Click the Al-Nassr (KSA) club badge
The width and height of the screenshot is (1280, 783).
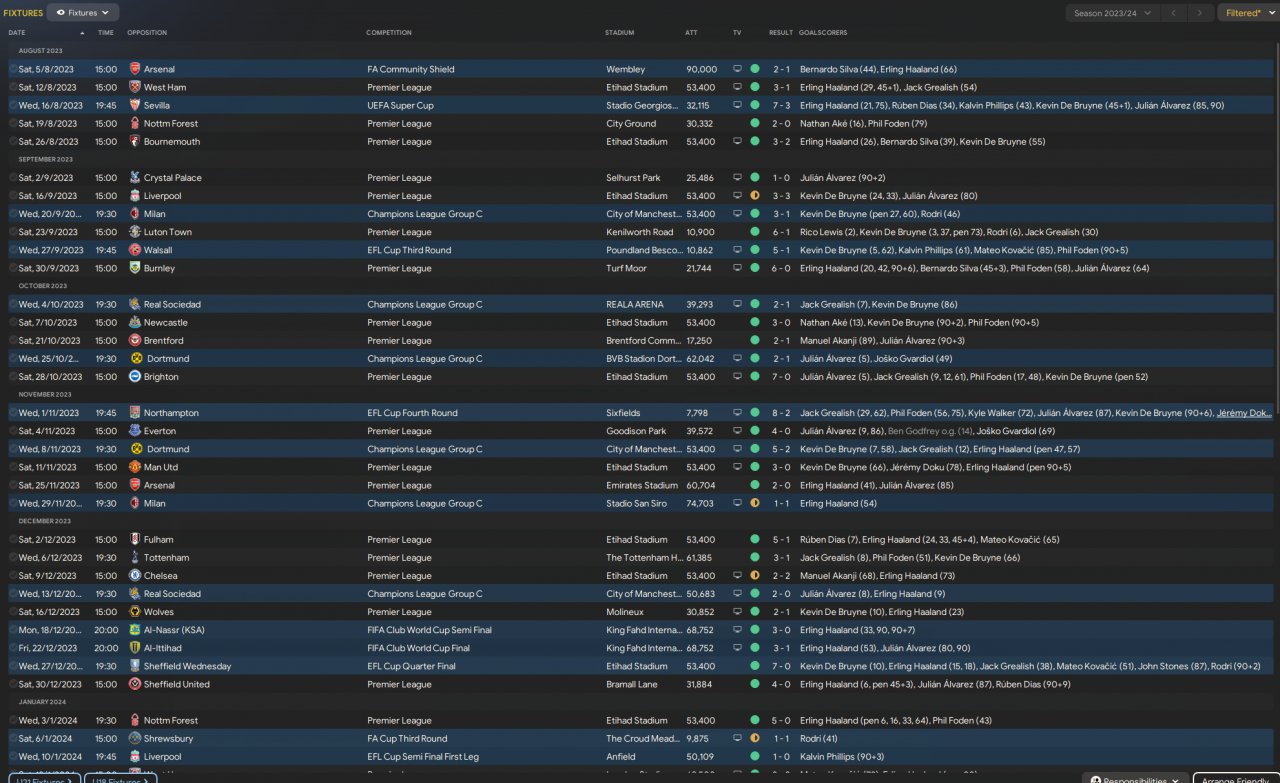(x=135, y=630)
